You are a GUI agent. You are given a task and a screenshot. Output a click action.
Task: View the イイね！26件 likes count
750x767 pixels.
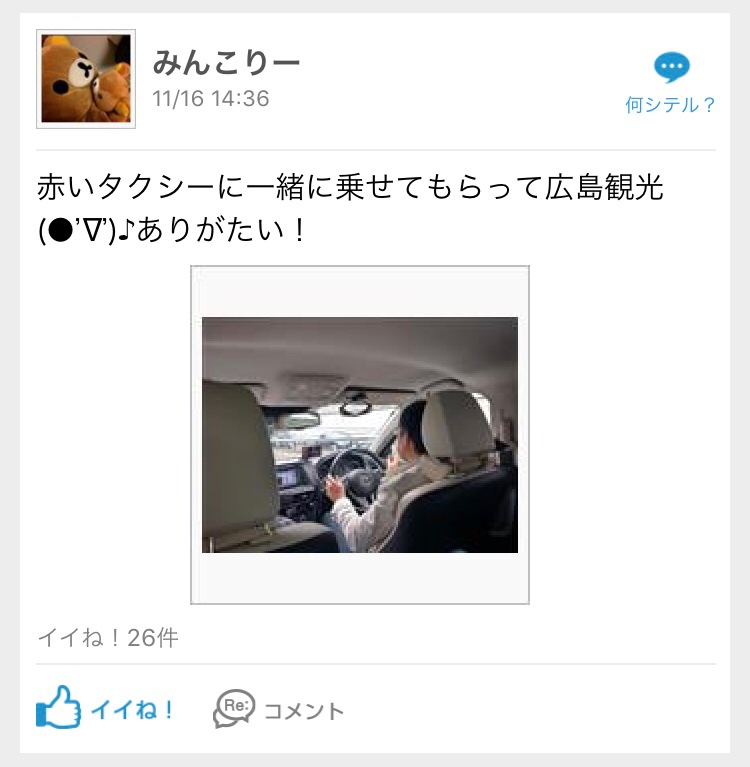coord(108,637)
